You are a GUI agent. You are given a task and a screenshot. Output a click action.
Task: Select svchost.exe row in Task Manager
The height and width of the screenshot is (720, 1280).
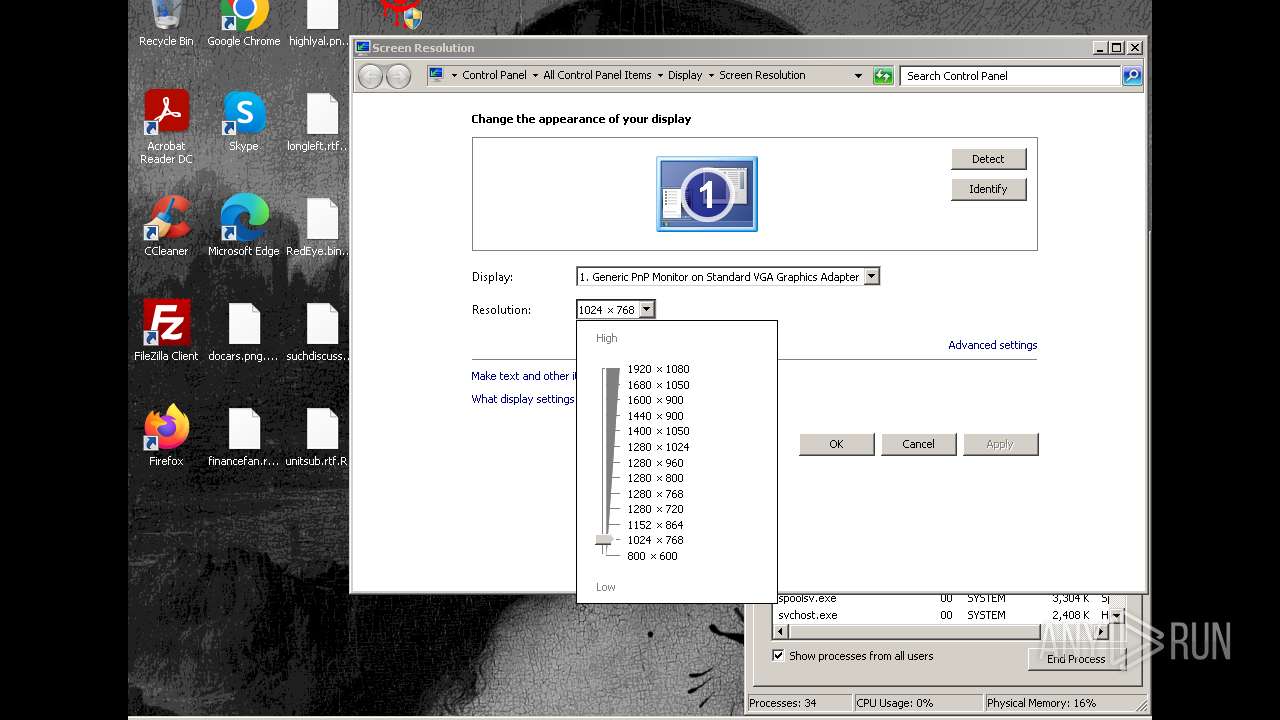pyautogui.click(x=943, y=615)
